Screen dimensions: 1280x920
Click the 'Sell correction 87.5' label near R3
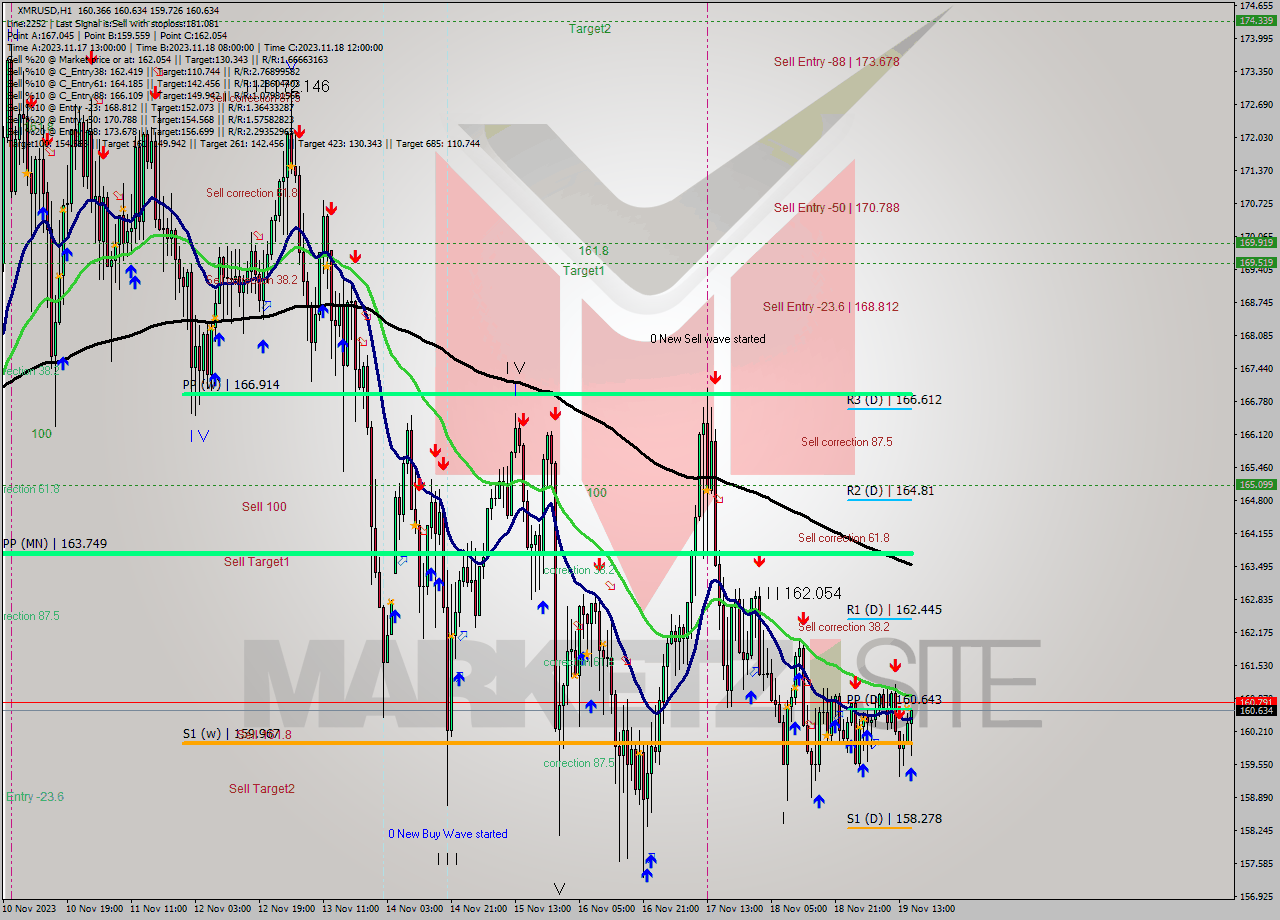coord(846,442)
